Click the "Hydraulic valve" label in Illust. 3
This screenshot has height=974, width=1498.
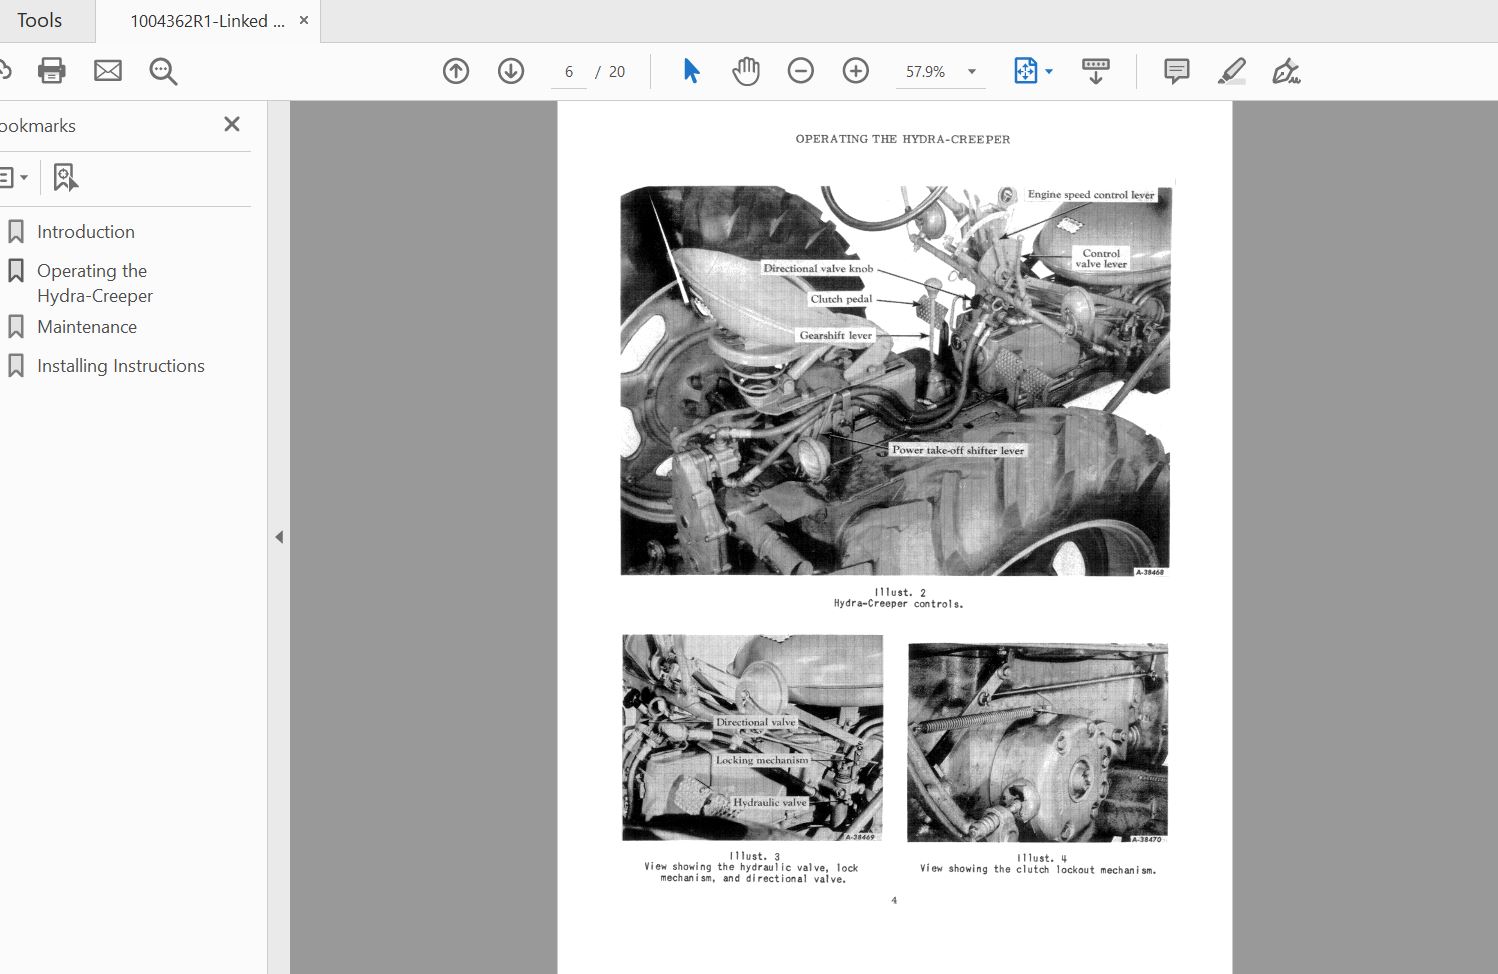pos(769,802)
